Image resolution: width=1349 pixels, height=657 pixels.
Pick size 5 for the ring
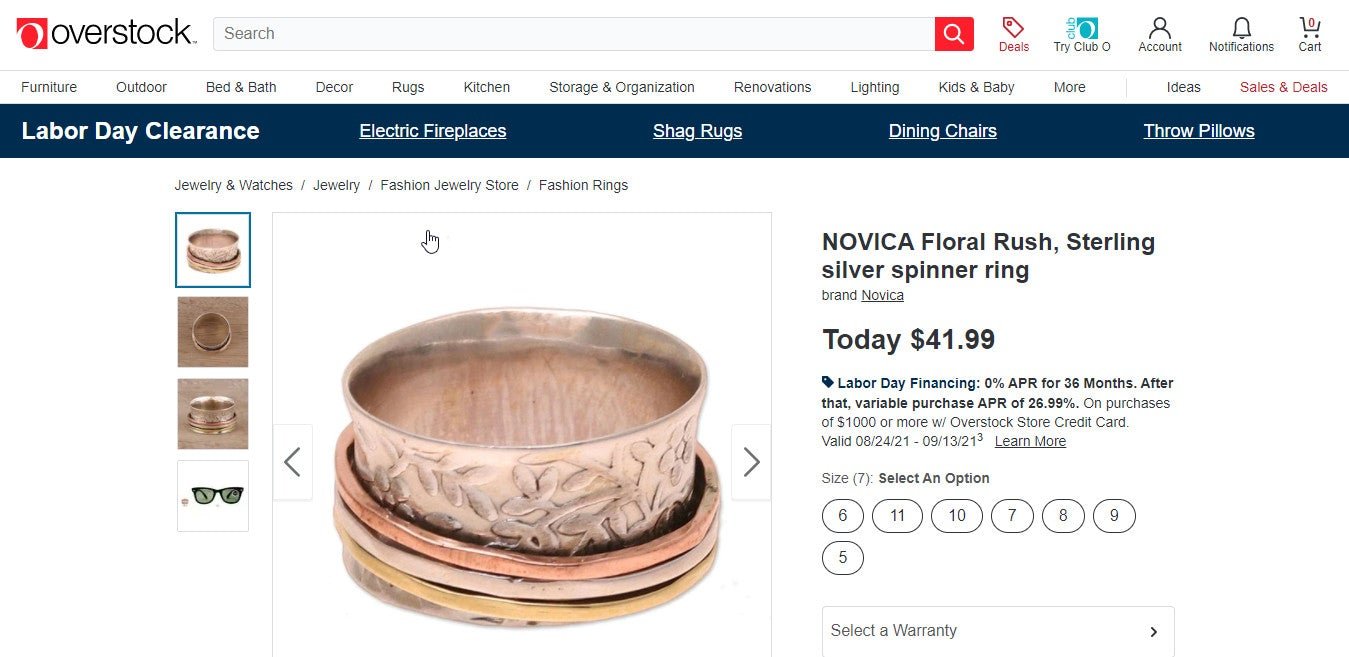[x=842, y=557]
